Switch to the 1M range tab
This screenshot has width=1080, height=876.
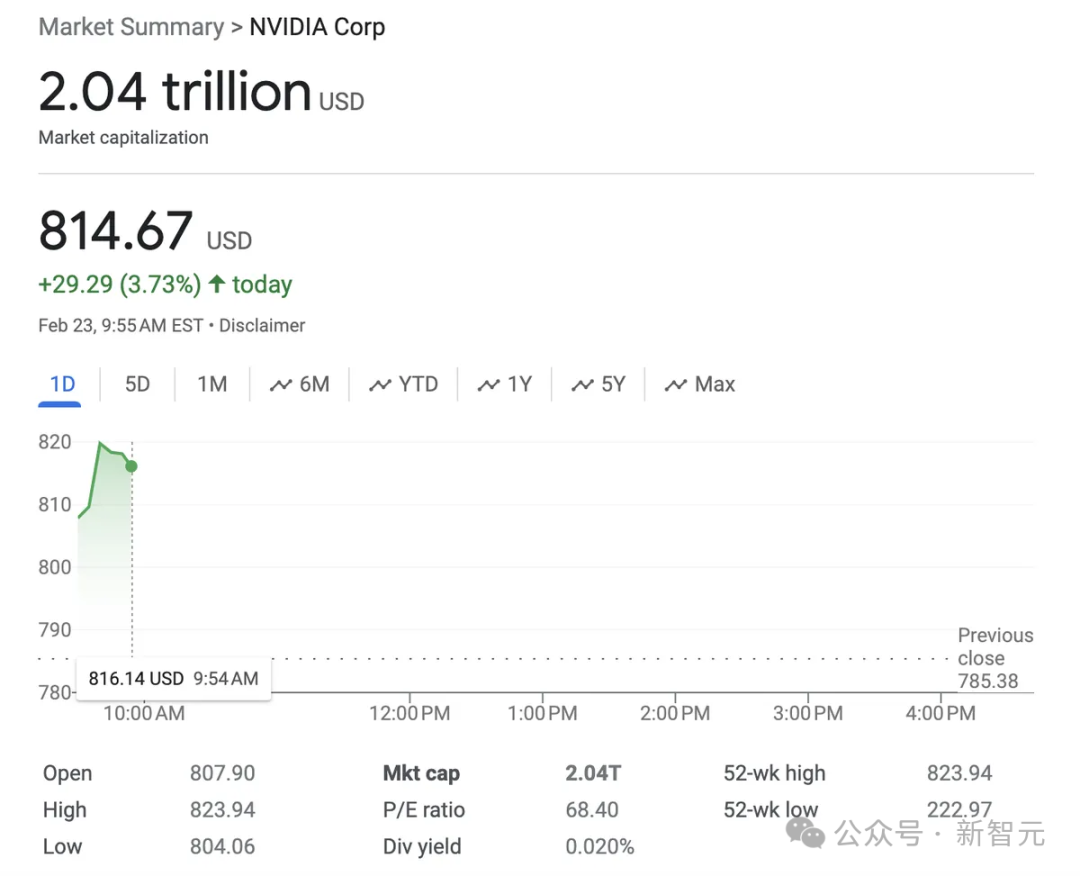coord(212,384)
